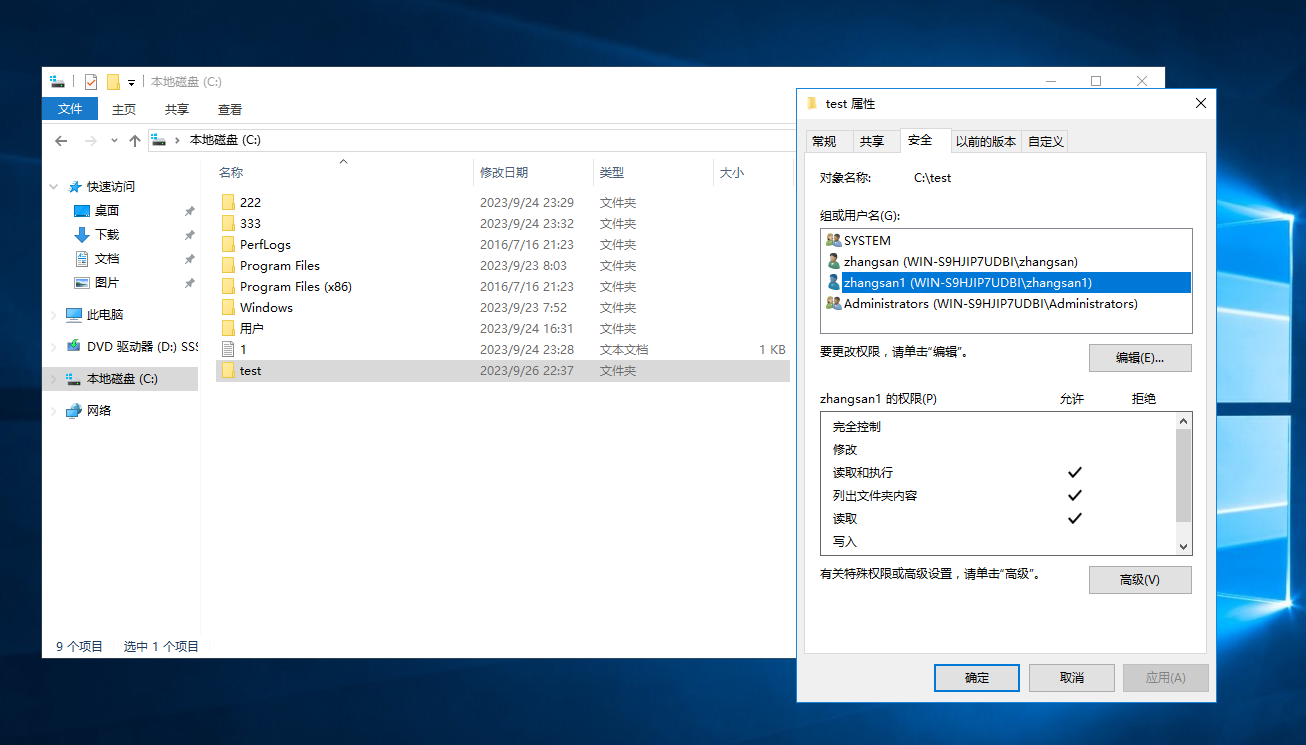
Task: Select the 222 folder icon
Action: 228,202
